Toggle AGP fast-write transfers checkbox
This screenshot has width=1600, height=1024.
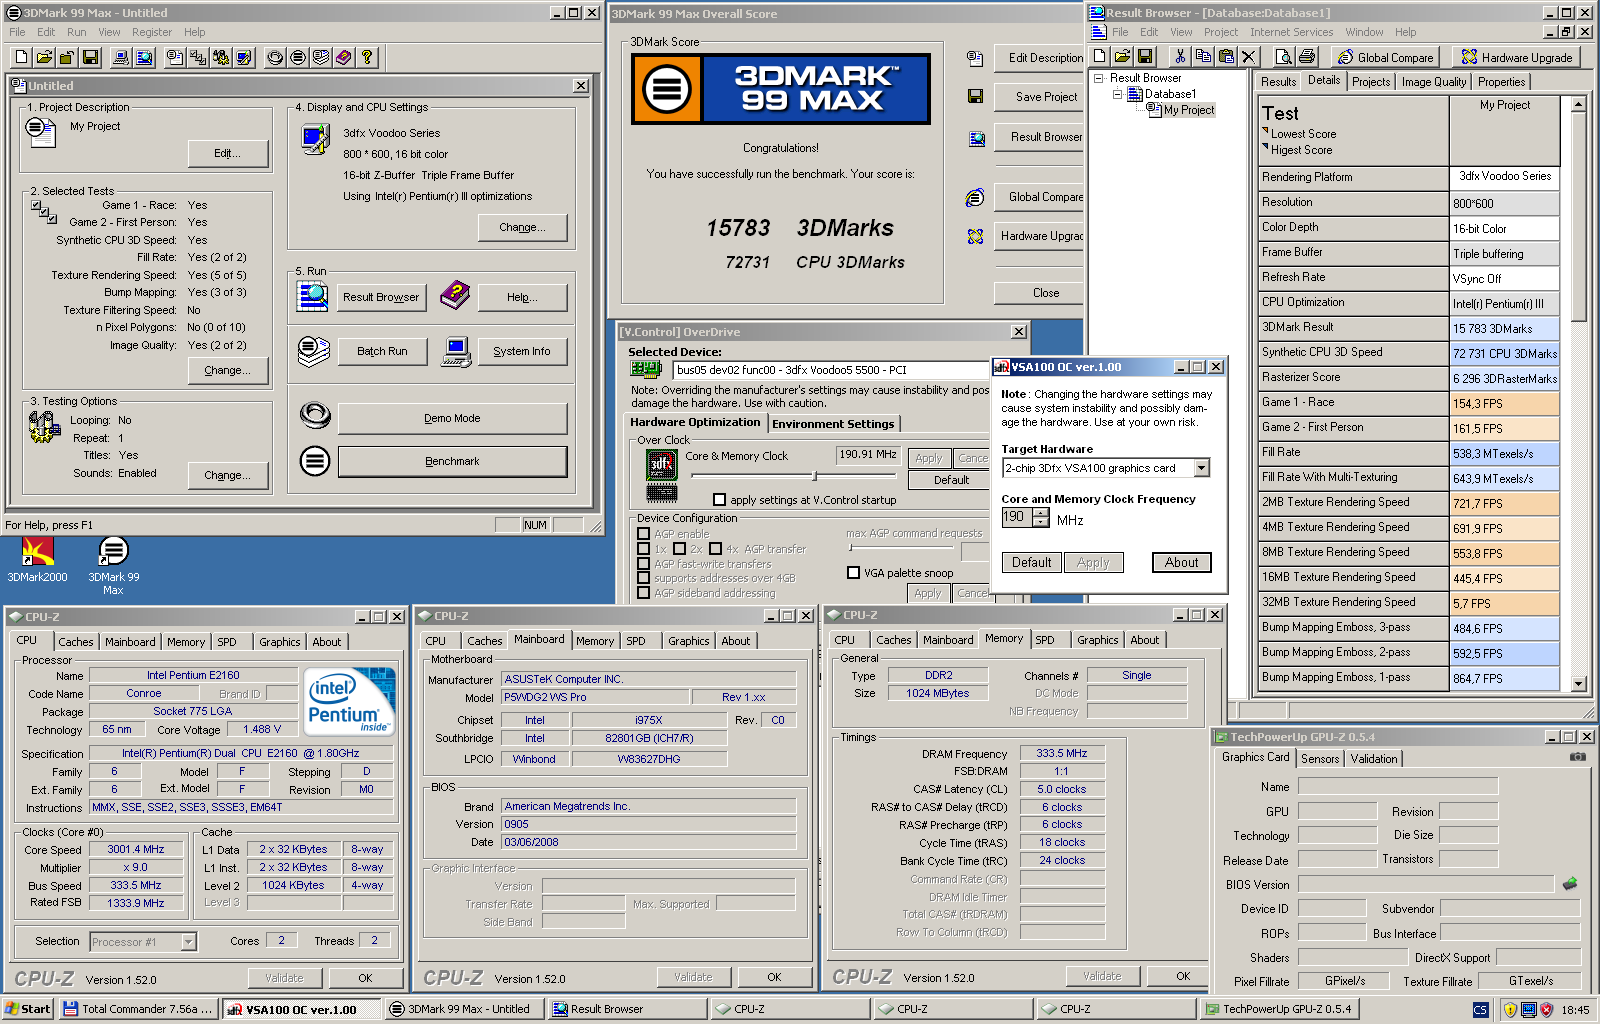pyautogui.click(x=644, y=564)
